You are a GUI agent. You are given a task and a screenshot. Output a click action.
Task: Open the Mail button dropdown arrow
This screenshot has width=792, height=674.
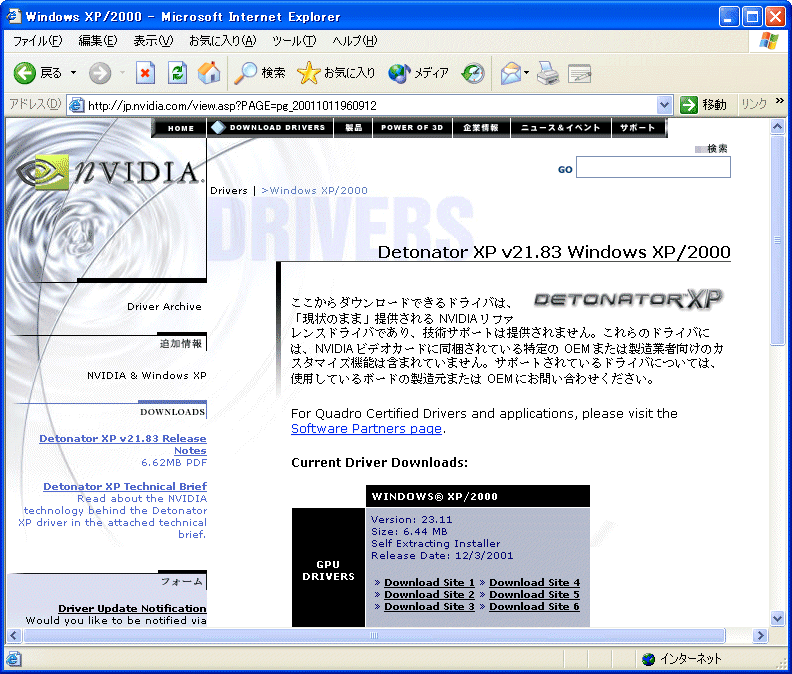[526, 73]
